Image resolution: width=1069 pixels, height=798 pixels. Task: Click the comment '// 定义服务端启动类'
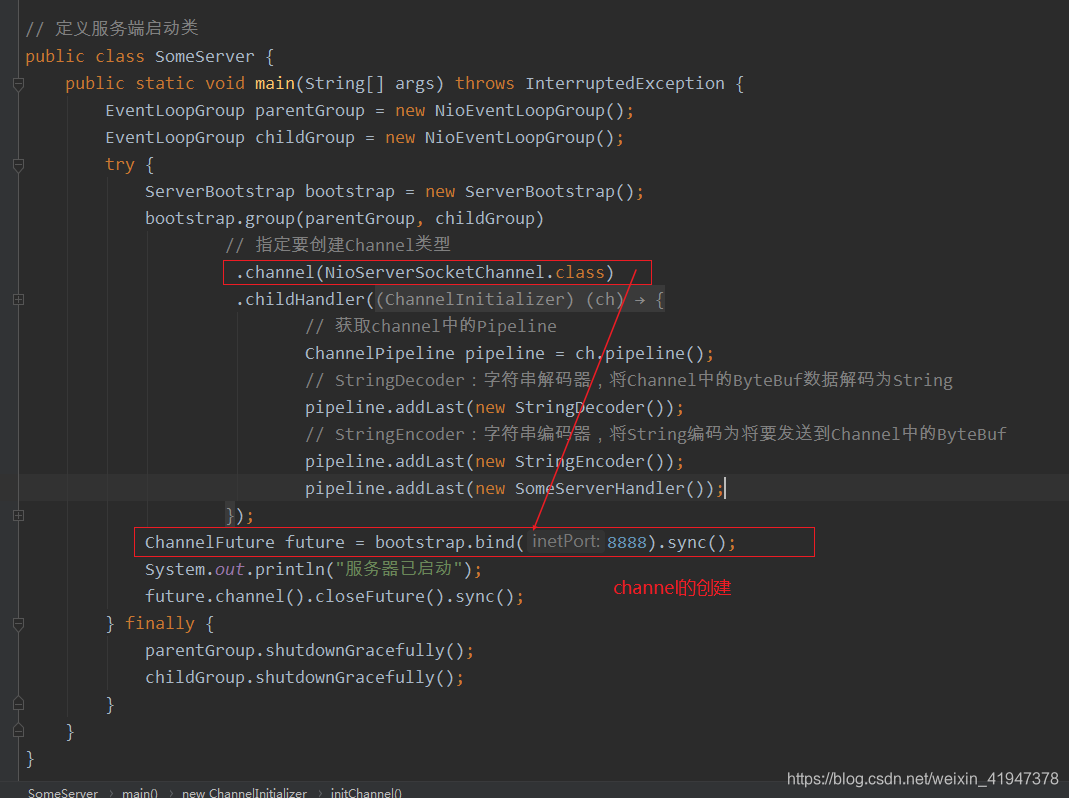pos(112,29)
